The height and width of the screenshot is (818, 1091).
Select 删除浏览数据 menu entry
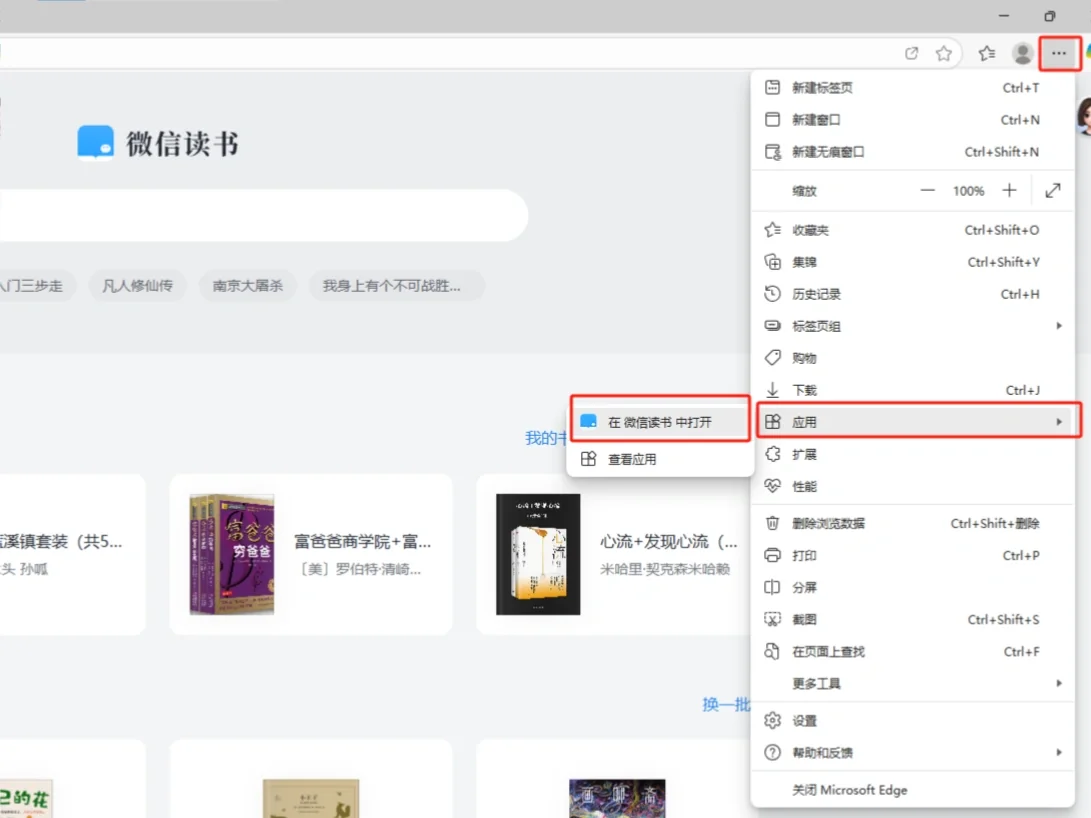(913, 523)
